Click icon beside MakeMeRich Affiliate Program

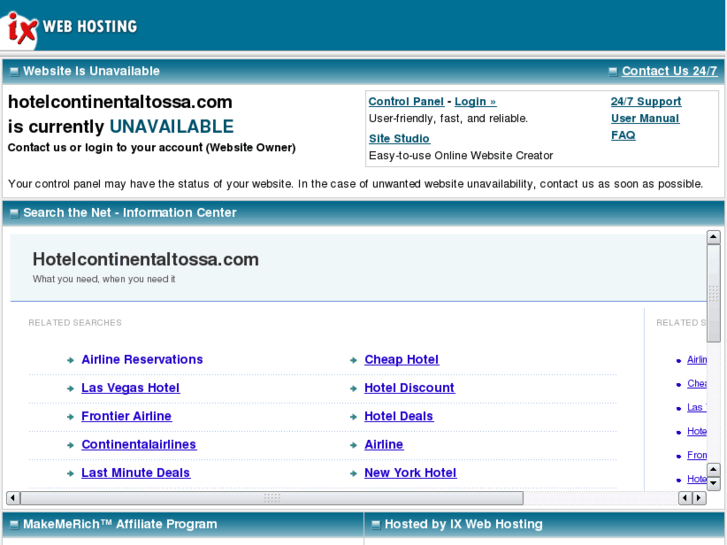(x=14, y=525)
